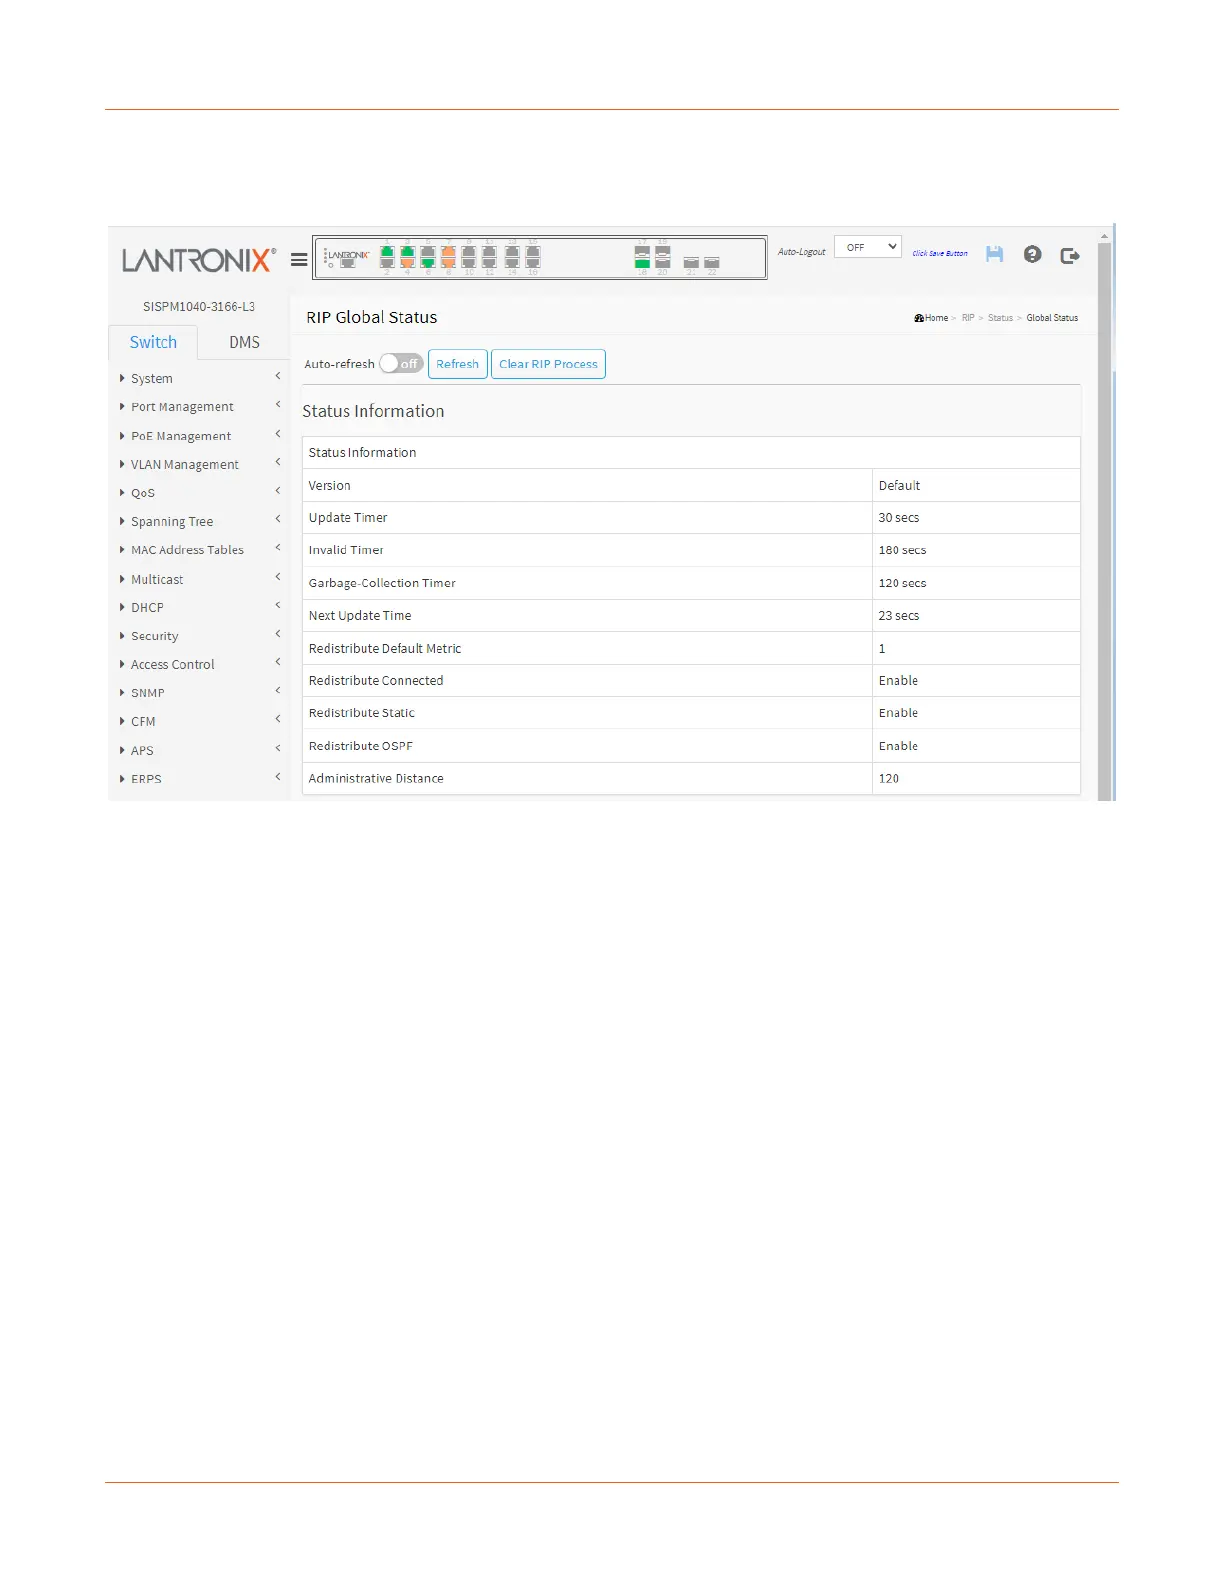Click the Version row label
This screenshot has height=1584, width=1224.
coord(329,486)
